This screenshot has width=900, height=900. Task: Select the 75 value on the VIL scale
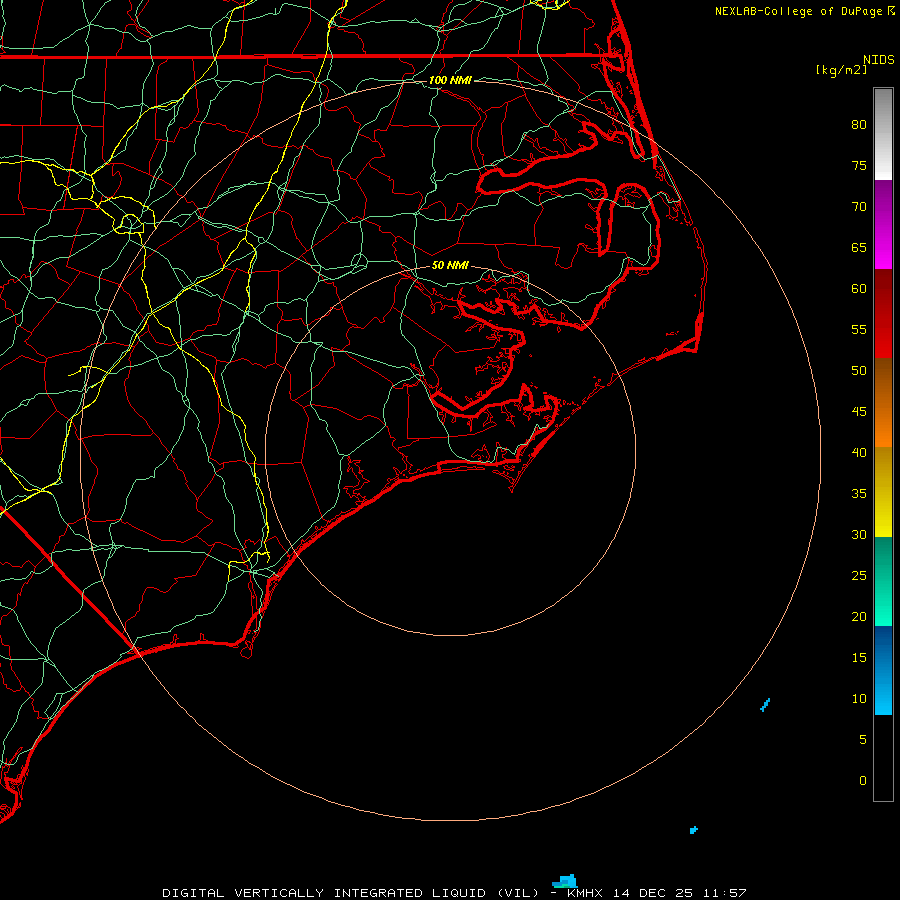(859, 165)
